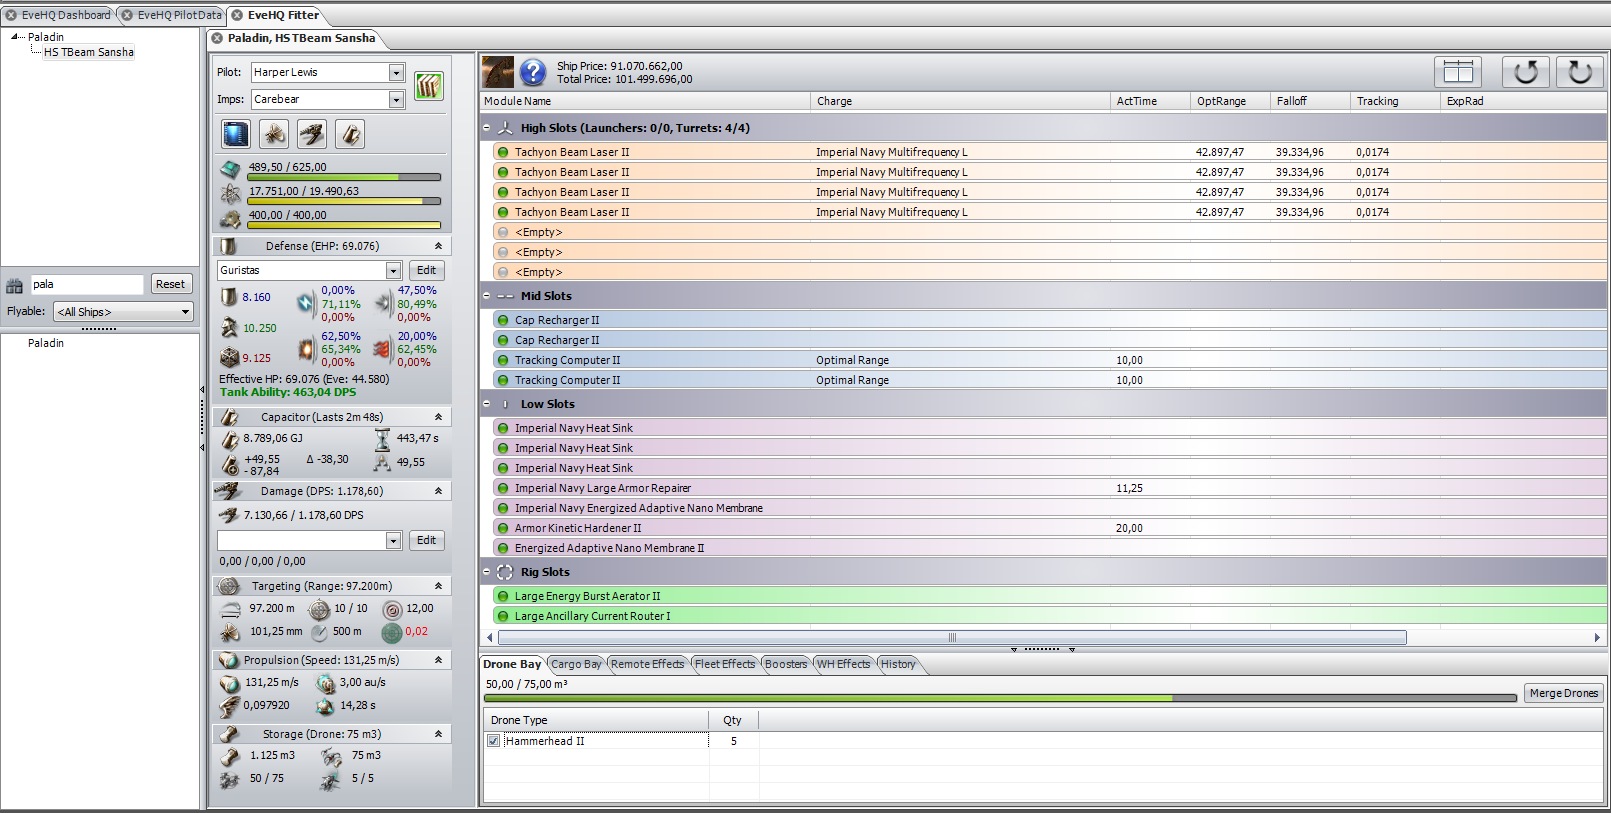Open the empty dropdown in Damage section
The height and width of the screenshot is (813, 1611).
(393, 541)
